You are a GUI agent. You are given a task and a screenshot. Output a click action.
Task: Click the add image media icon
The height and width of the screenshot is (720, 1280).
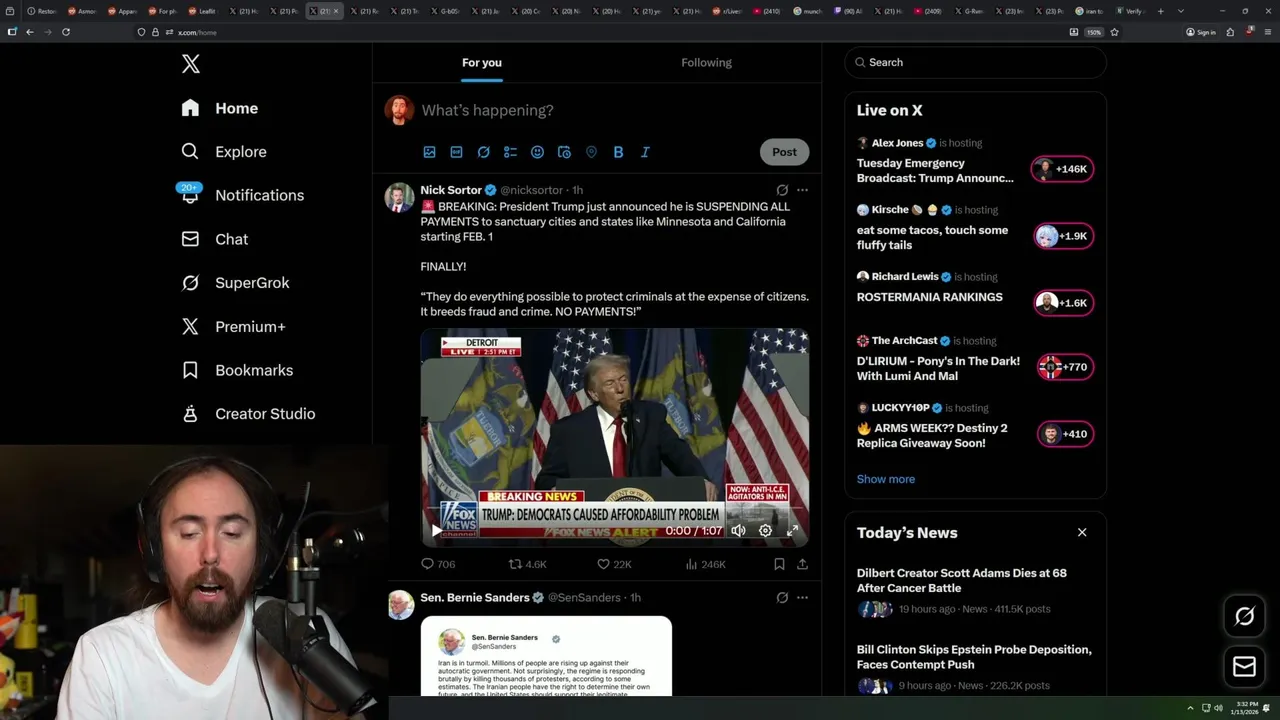tap(429, 152)
